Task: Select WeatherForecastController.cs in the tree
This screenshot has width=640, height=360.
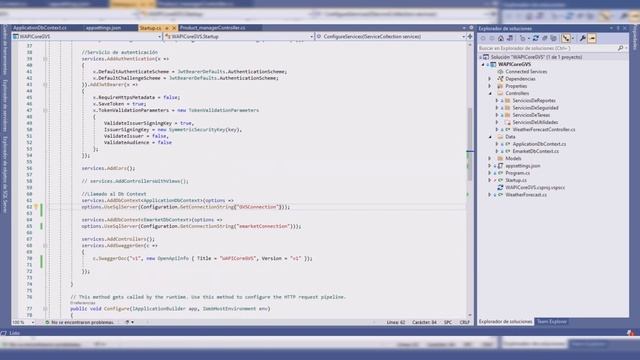Action: coord(544,129)
